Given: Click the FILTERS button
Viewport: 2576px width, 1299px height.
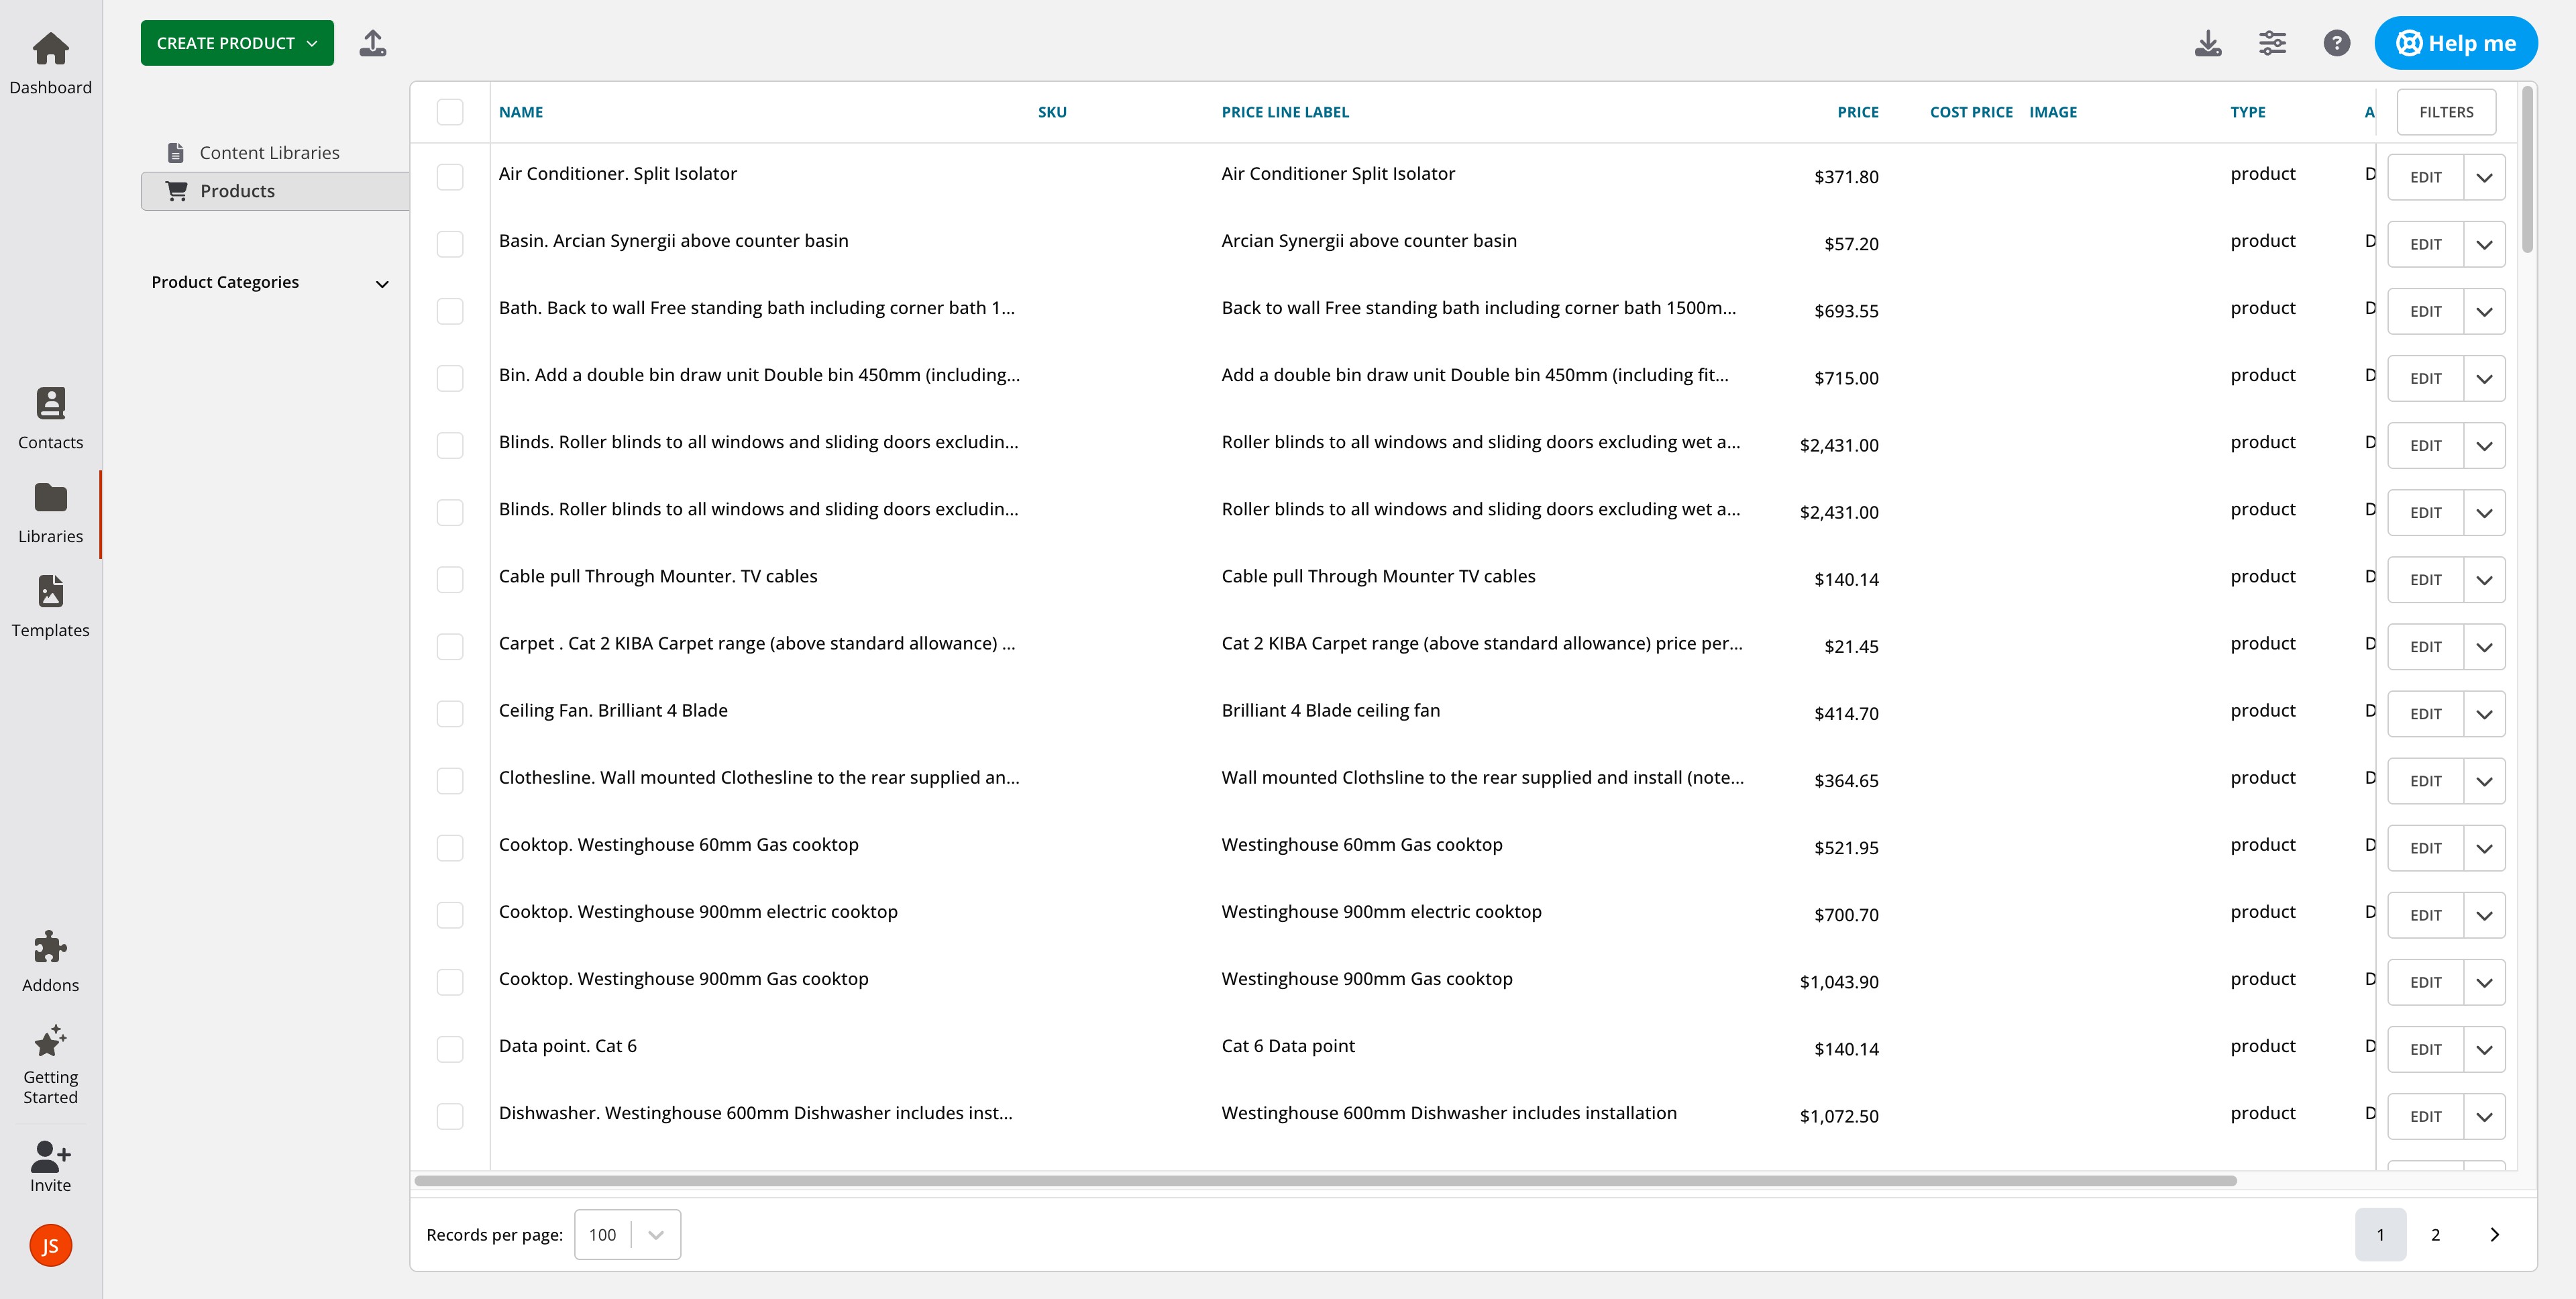Looking at the screenshot, I should point(2446,112).
